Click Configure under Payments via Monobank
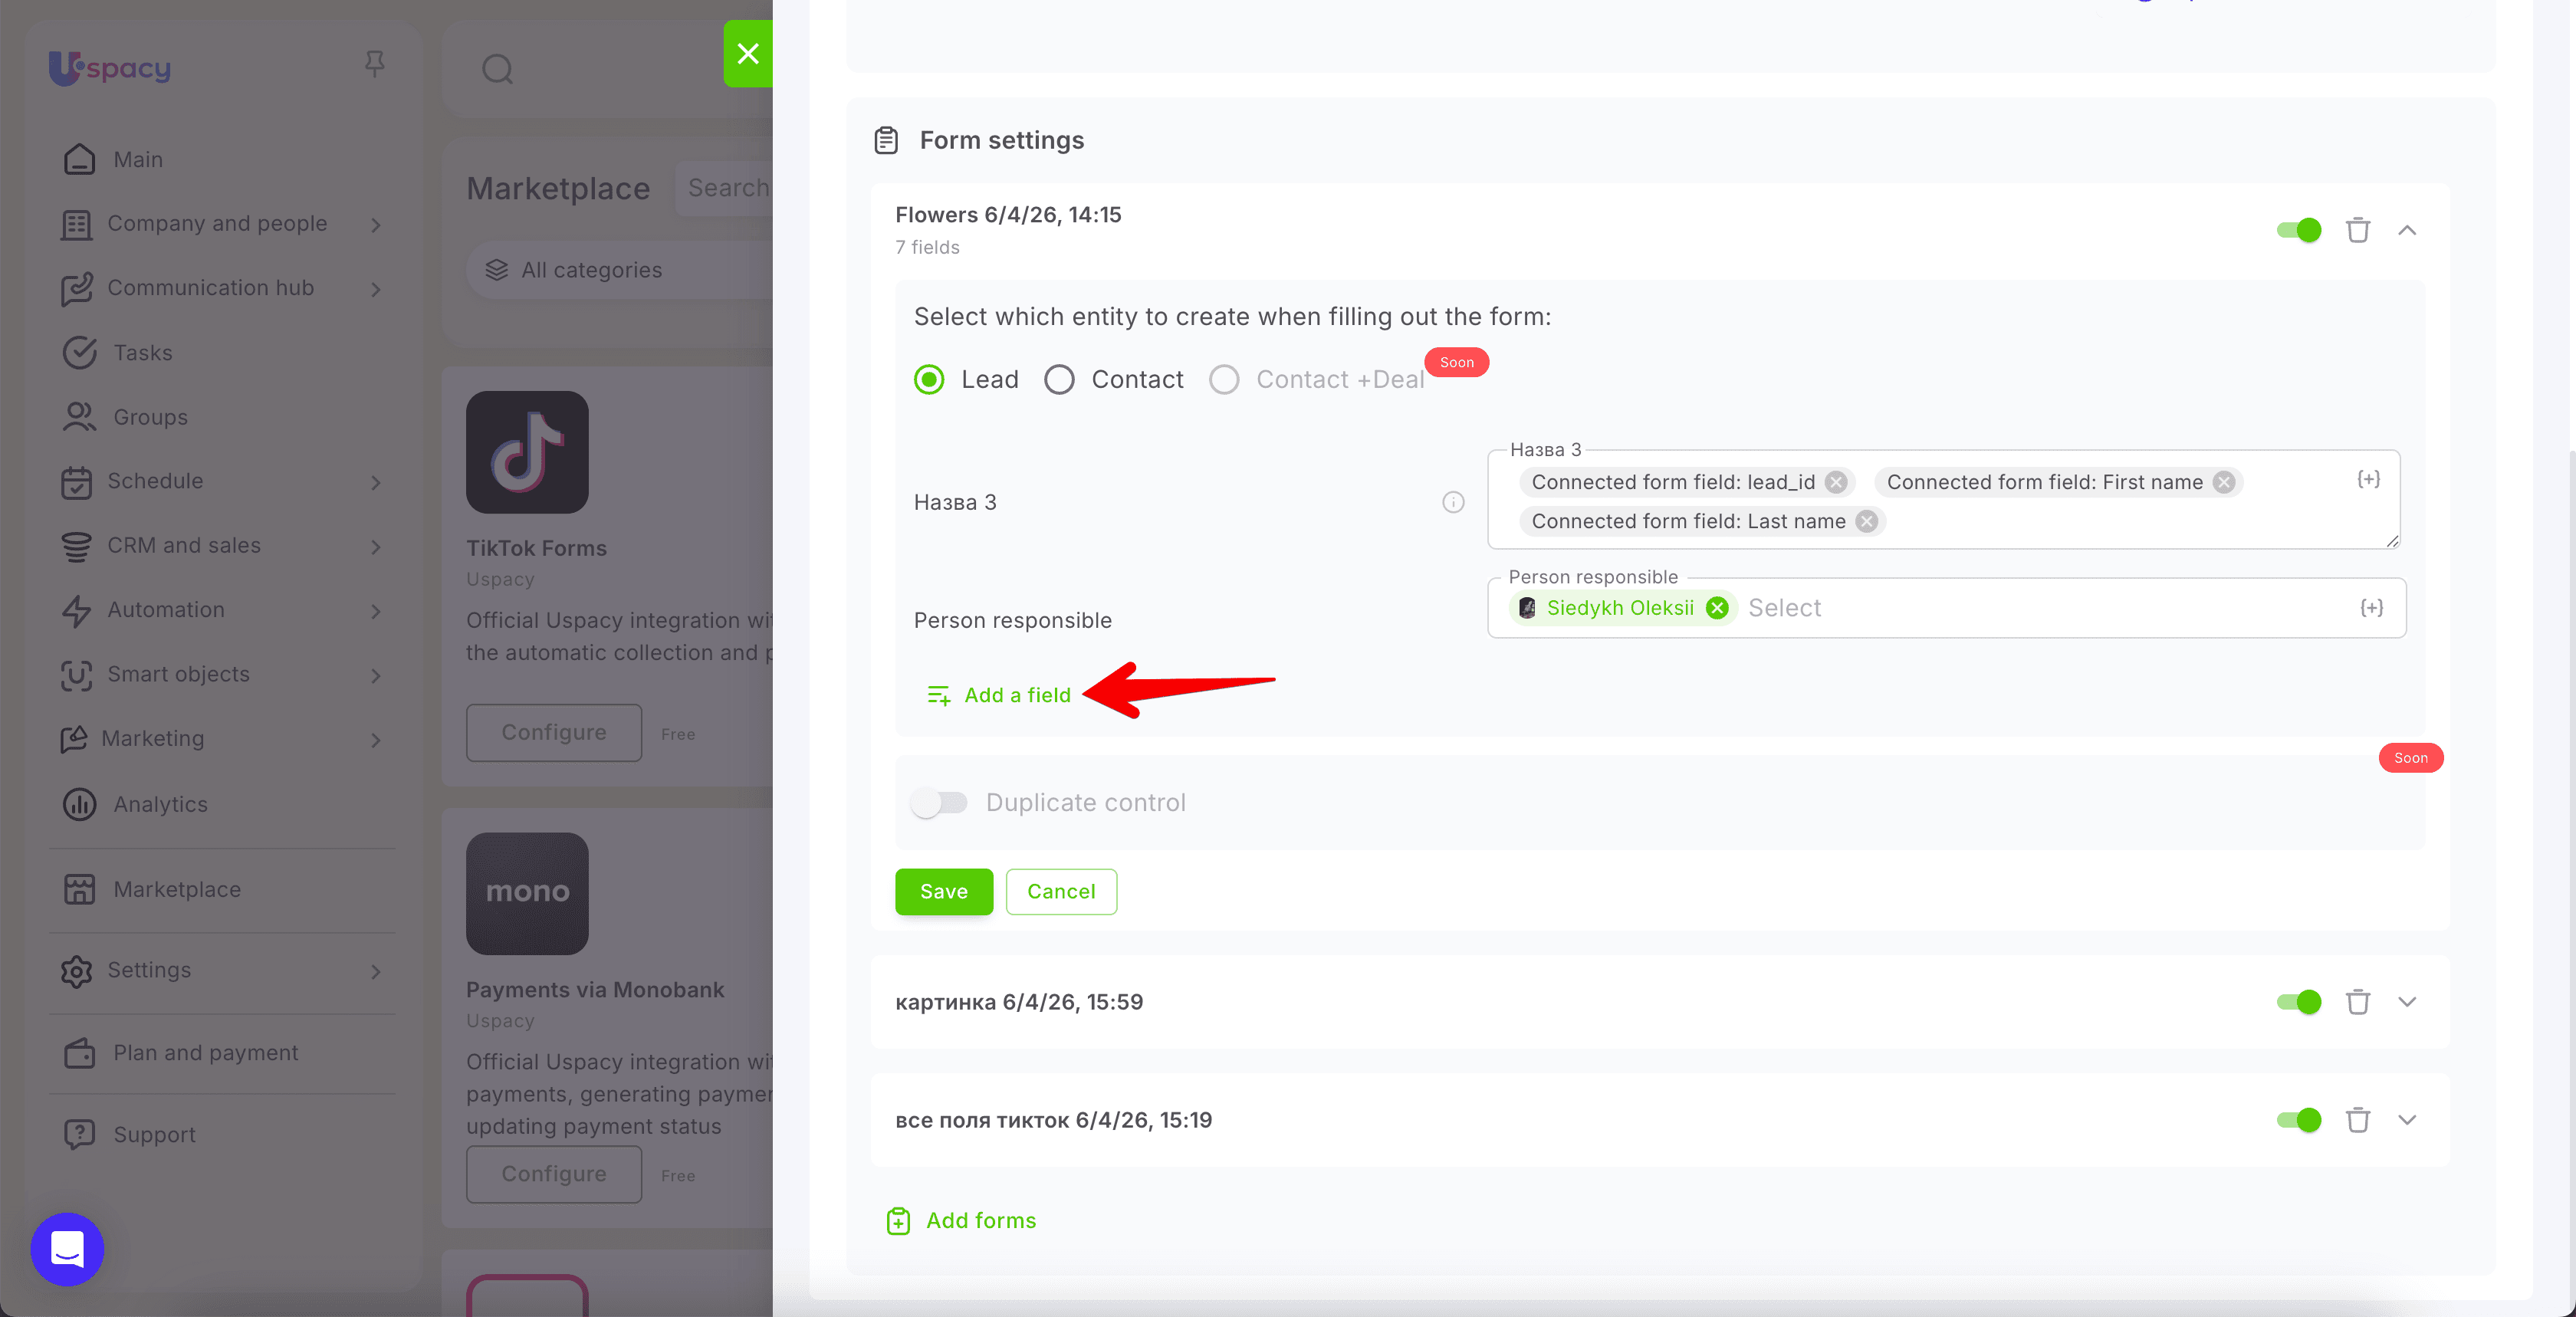 (x=554, y=1173)
